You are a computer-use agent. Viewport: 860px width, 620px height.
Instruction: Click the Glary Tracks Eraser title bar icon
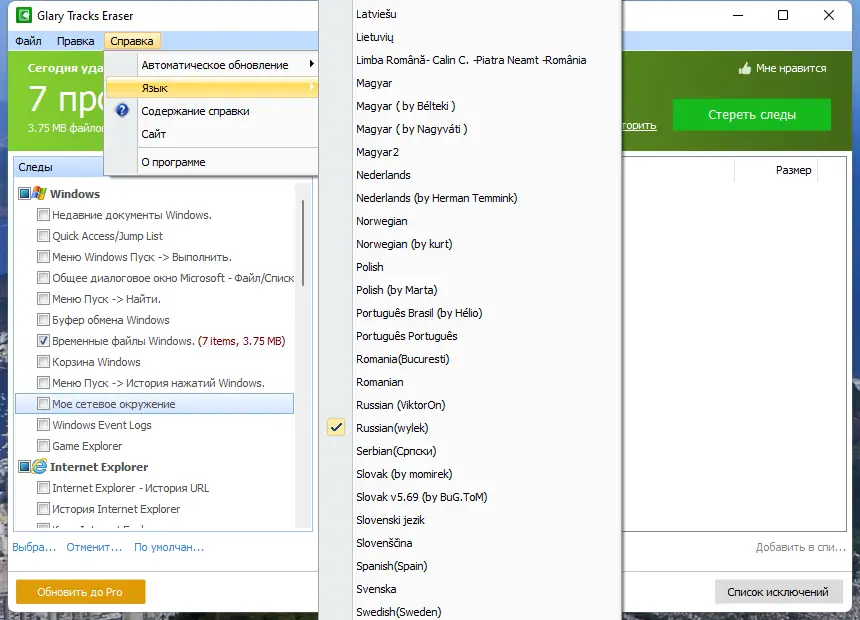coord(24,15)
